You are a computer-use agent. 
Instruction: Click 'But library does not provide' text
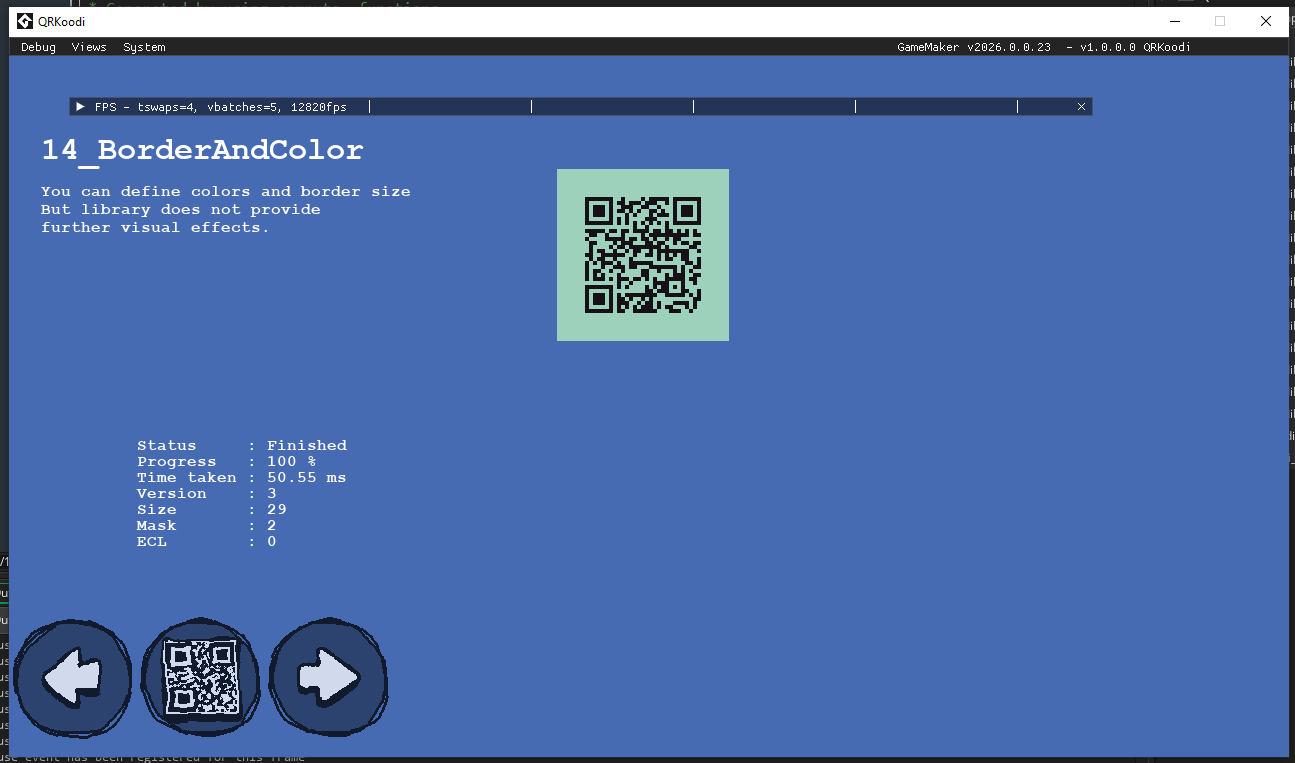point(181,209)
